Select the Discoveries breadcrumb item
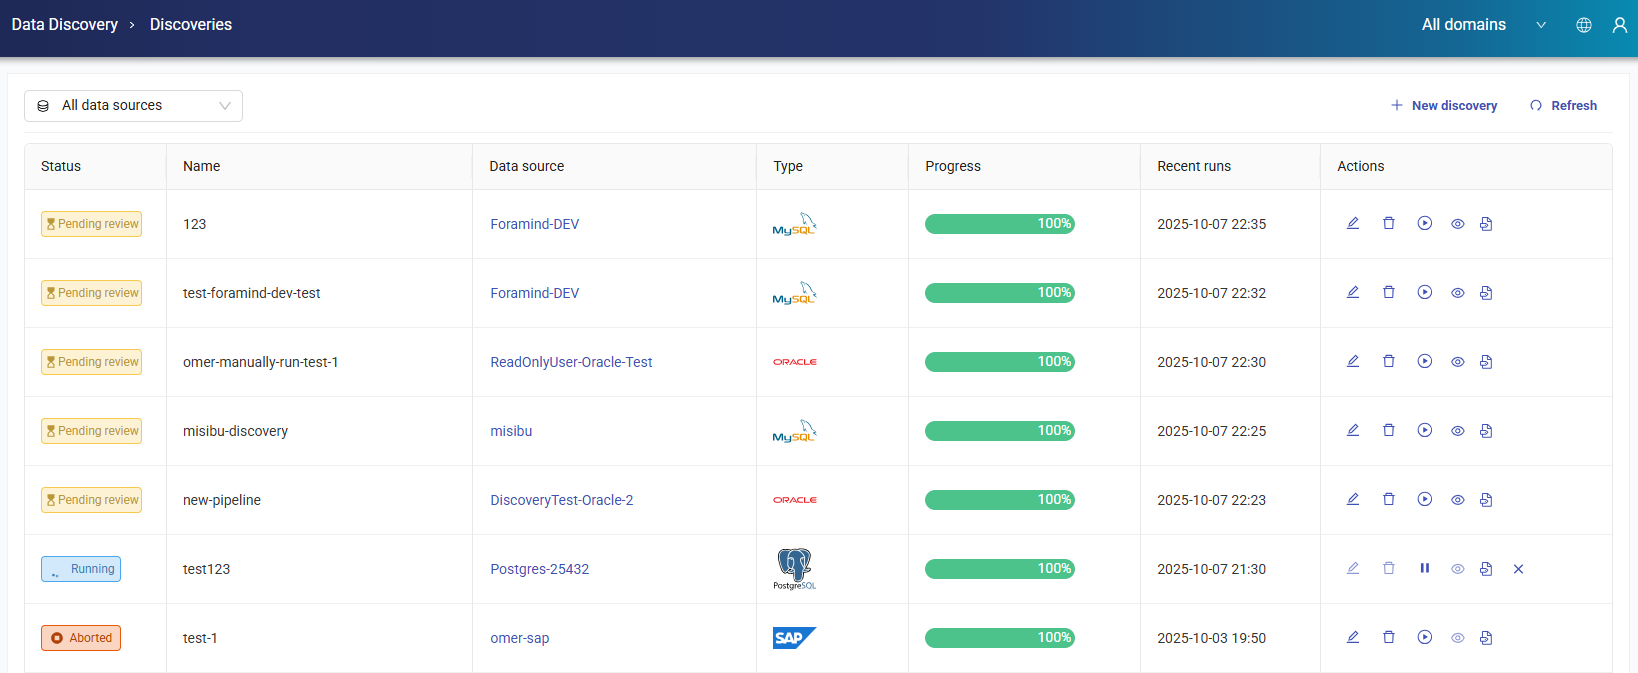The image size is (1638, 673). click(x=191, y=25)
